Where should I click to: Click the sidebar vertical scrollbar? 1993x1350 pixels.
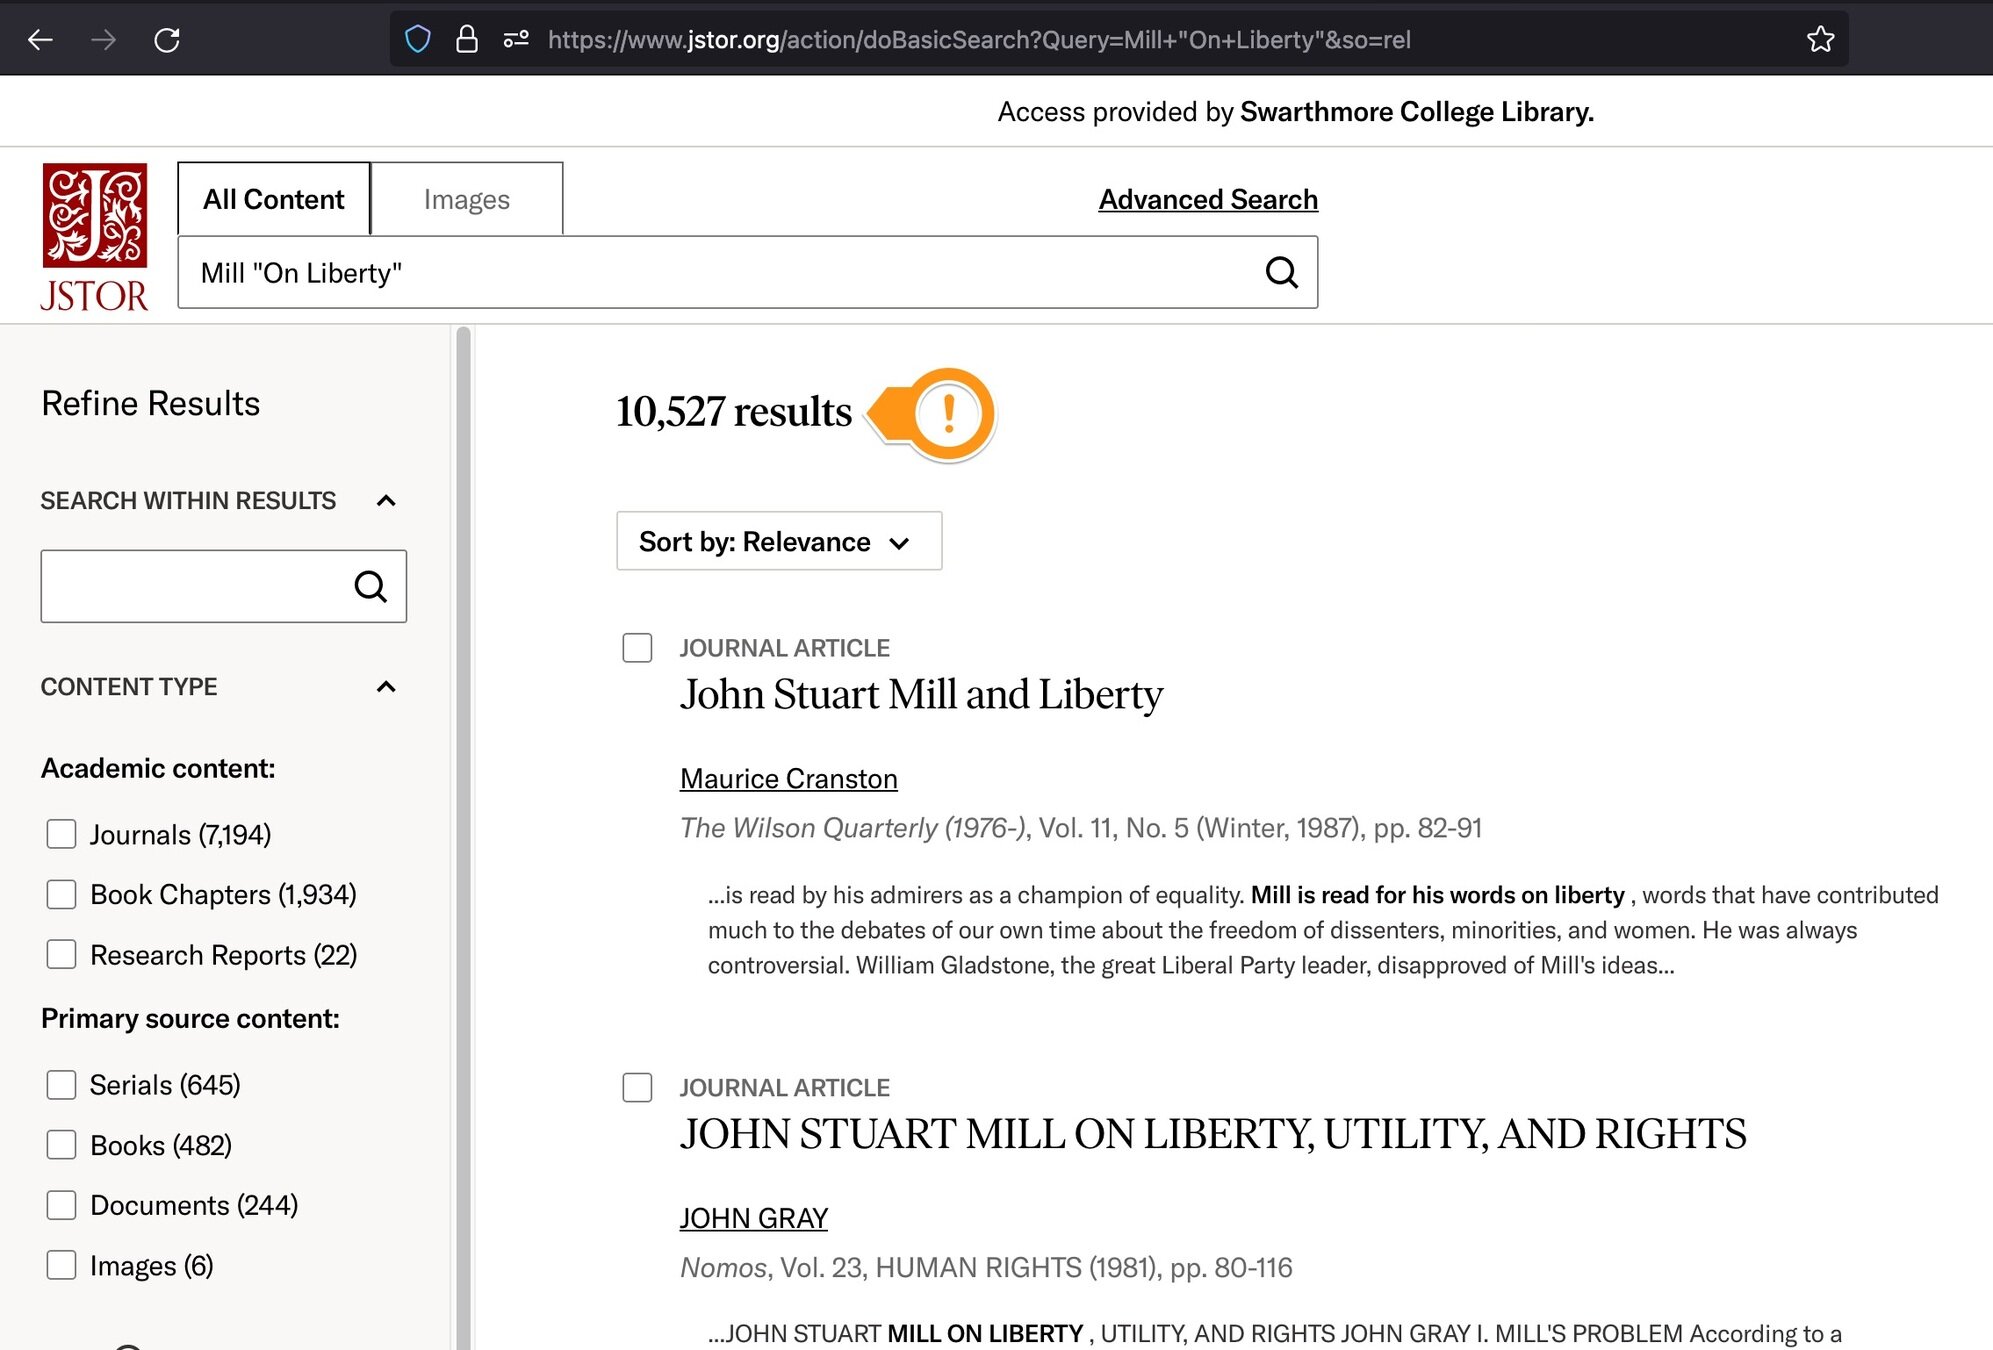point(463,800)
